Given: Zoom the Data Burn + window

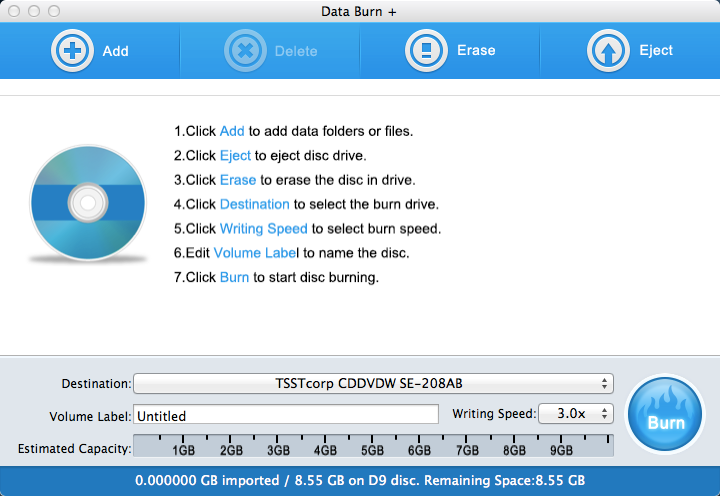Looking at the screenshot, I should [53, 11].
